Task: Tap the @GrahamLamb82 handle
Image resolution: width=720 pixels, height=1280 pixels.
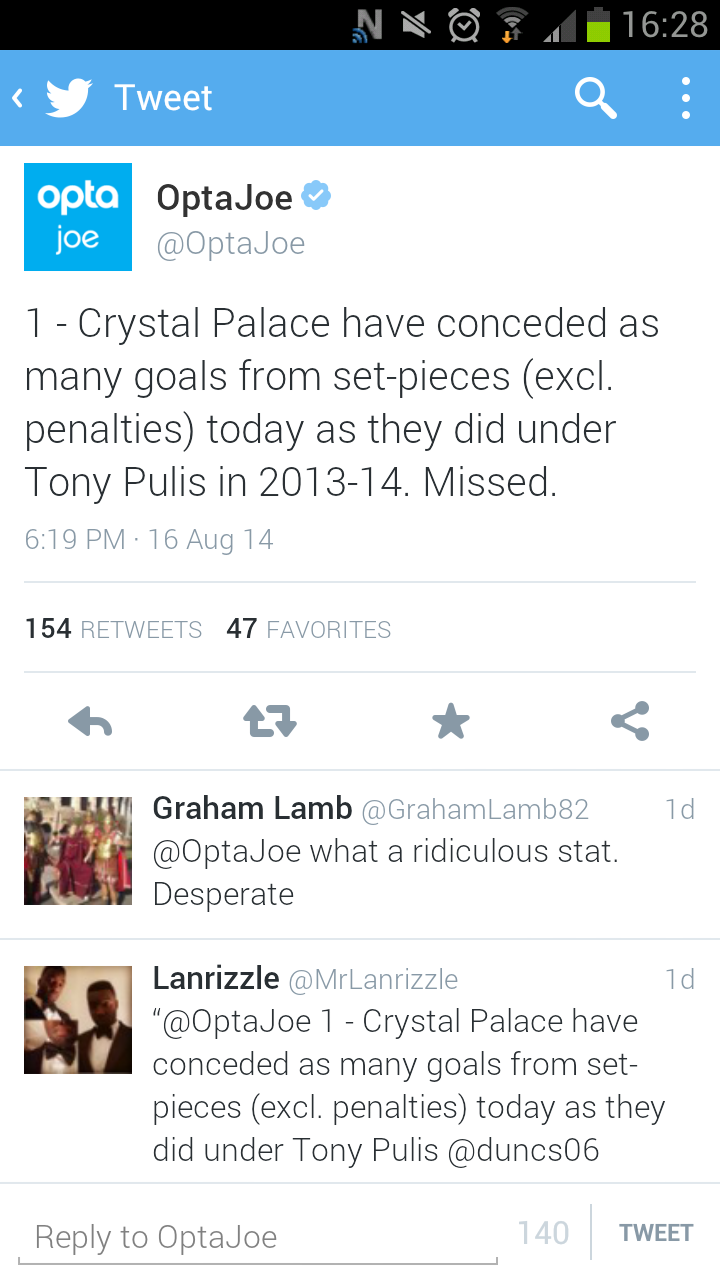Action: click(474, 809)
